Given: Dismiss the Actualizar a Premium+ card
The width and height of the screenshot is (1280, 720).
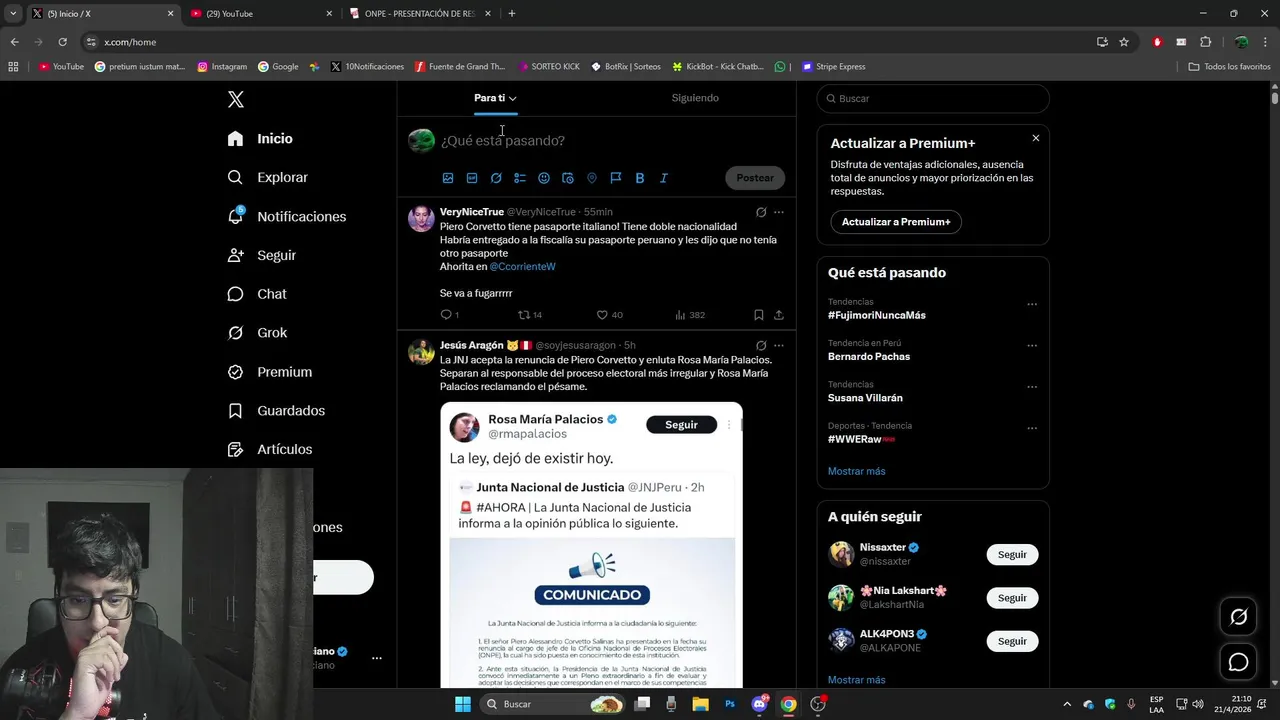Looking at the screenshot, I should coord(1036,138).
